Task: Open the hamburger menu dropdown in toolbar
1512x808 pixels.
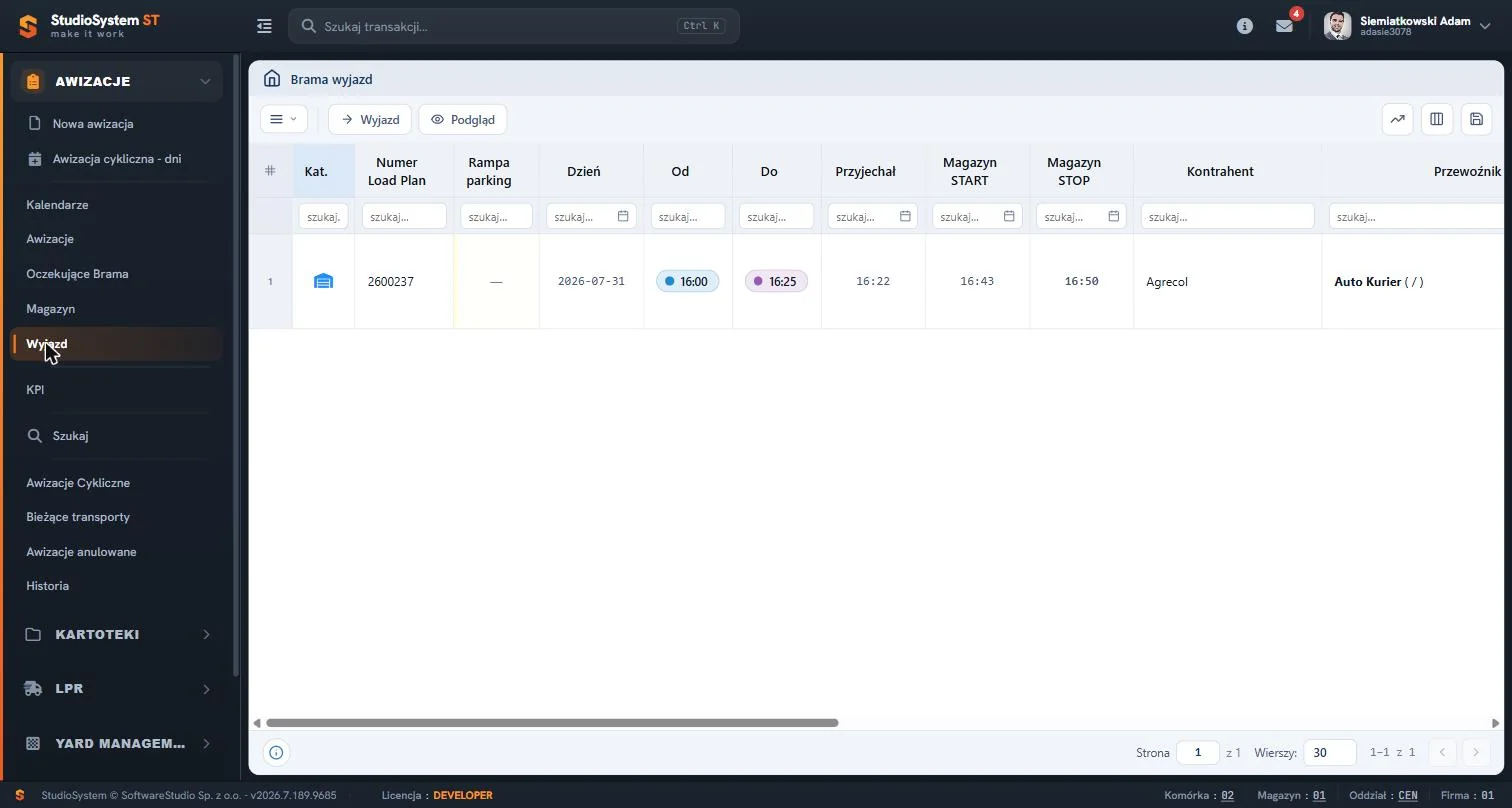Action: click(x=283, y=119)
